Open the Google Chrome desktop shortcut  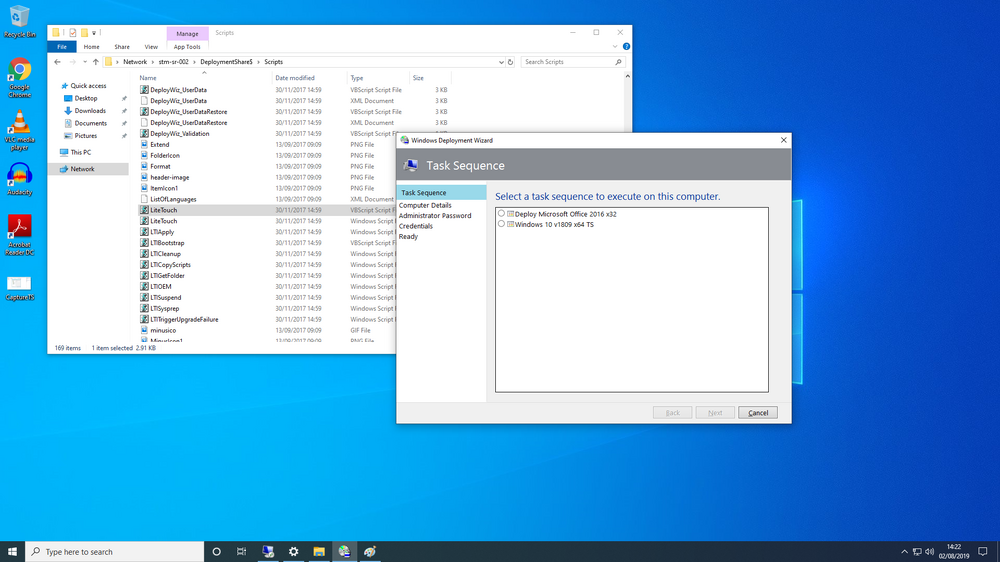click(x=20, y=78)
